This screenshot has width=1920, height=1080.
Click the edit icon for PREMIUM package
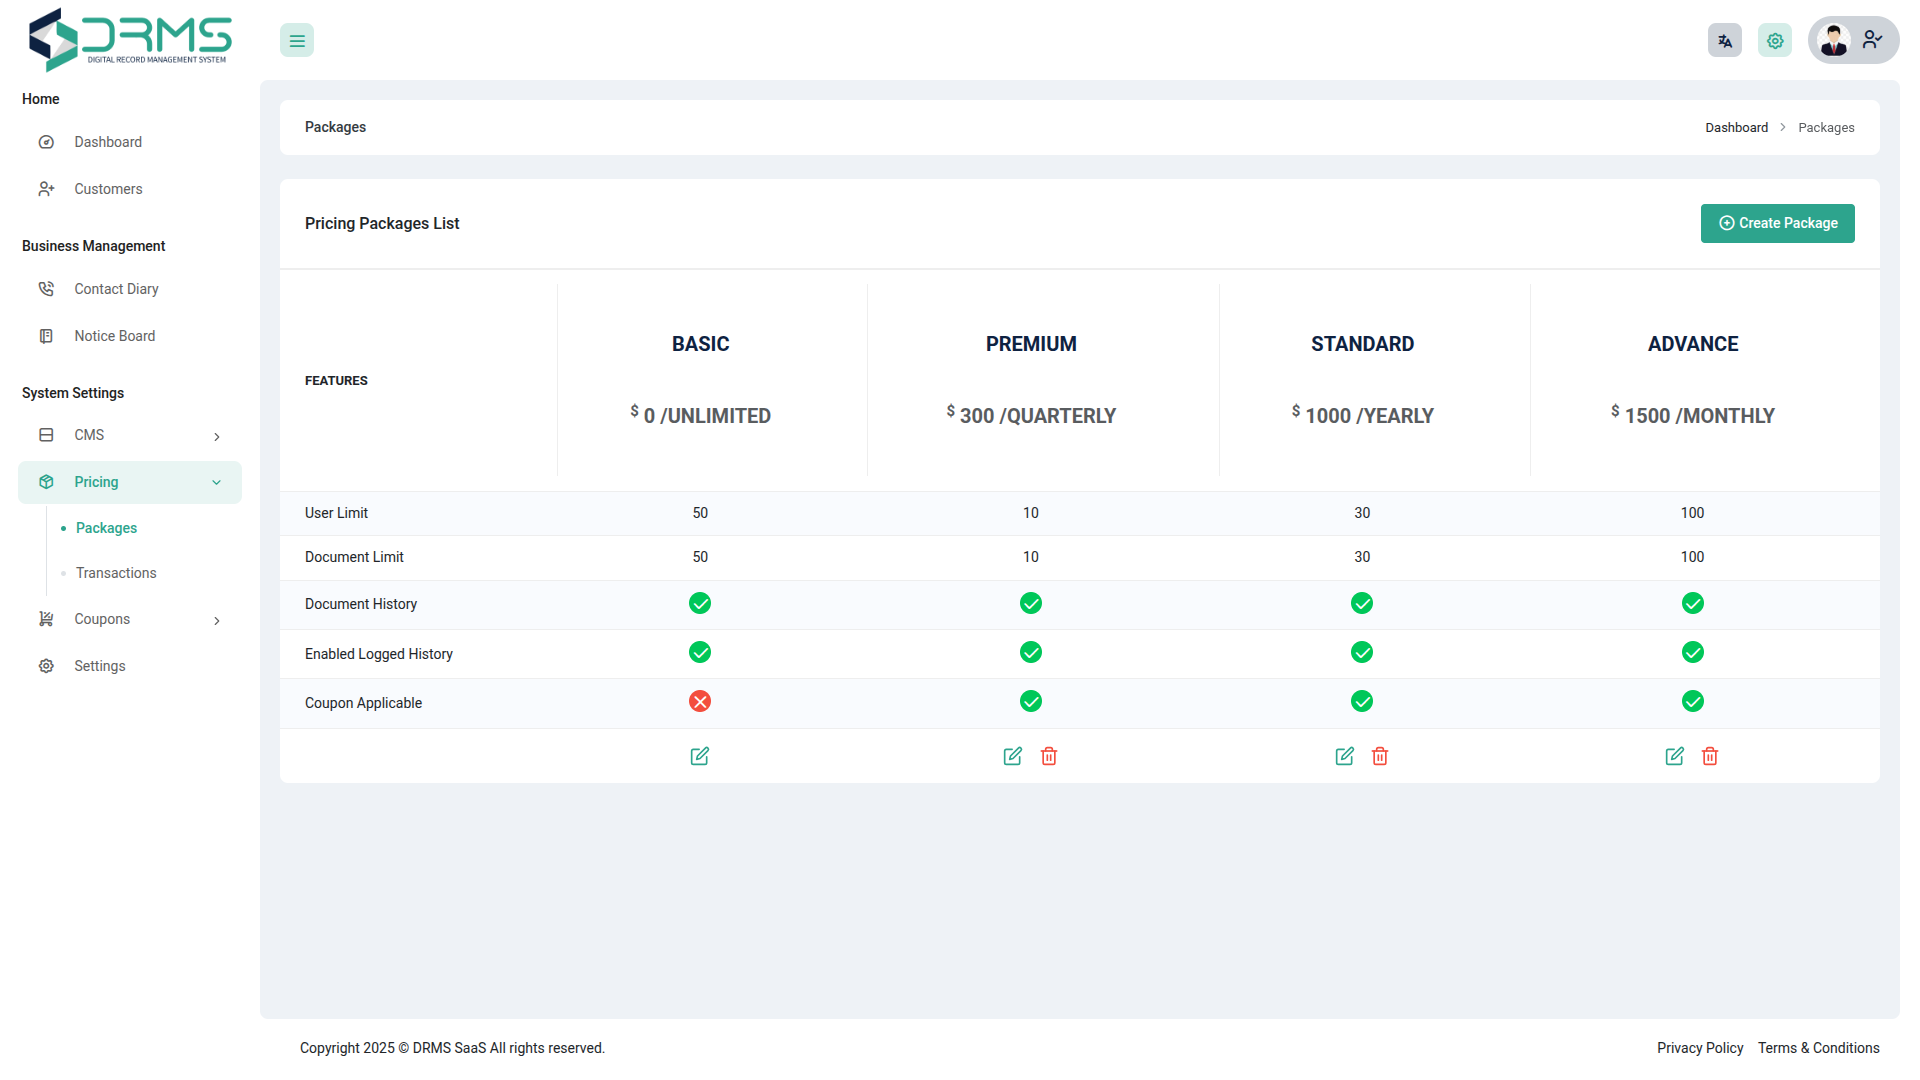pyautogui.click(x=1013, y=756)
